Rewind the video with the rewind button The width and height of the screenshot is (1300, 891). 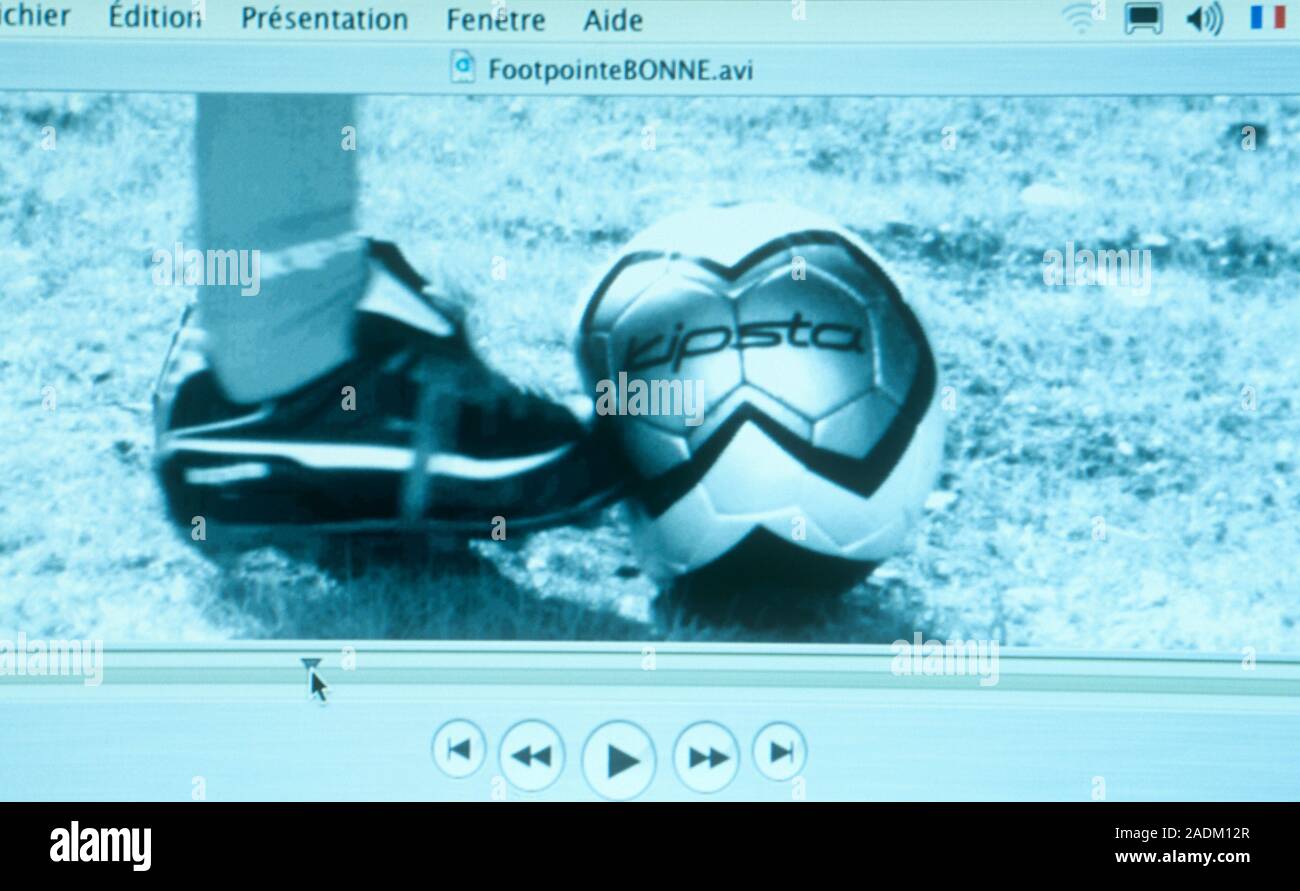(x=531, y=756)
